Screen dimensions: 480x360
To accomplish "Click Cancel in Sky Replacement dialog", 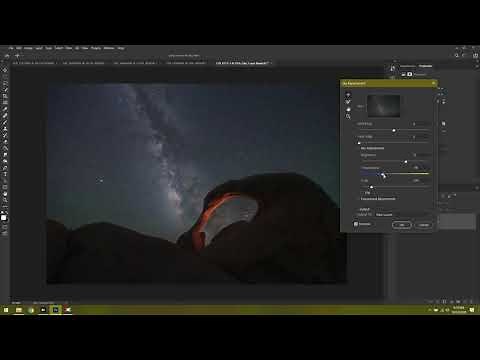I will pos(424,225).
